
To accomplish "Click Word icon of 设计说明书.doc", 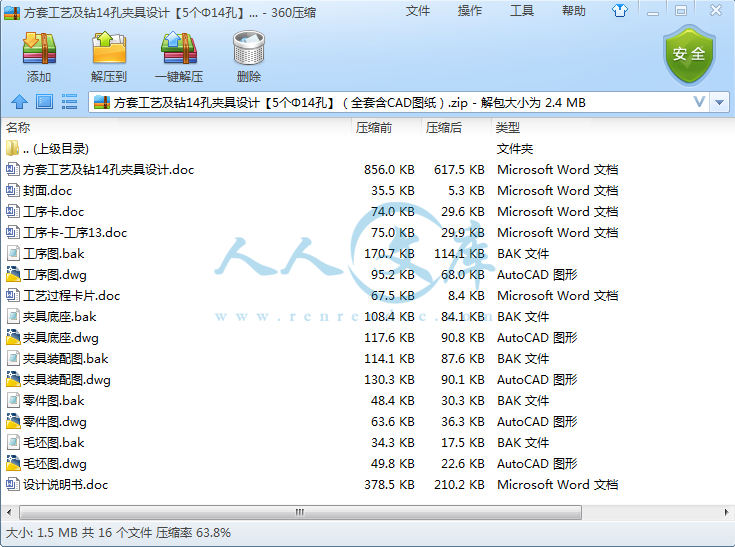I will pos(13,484).
